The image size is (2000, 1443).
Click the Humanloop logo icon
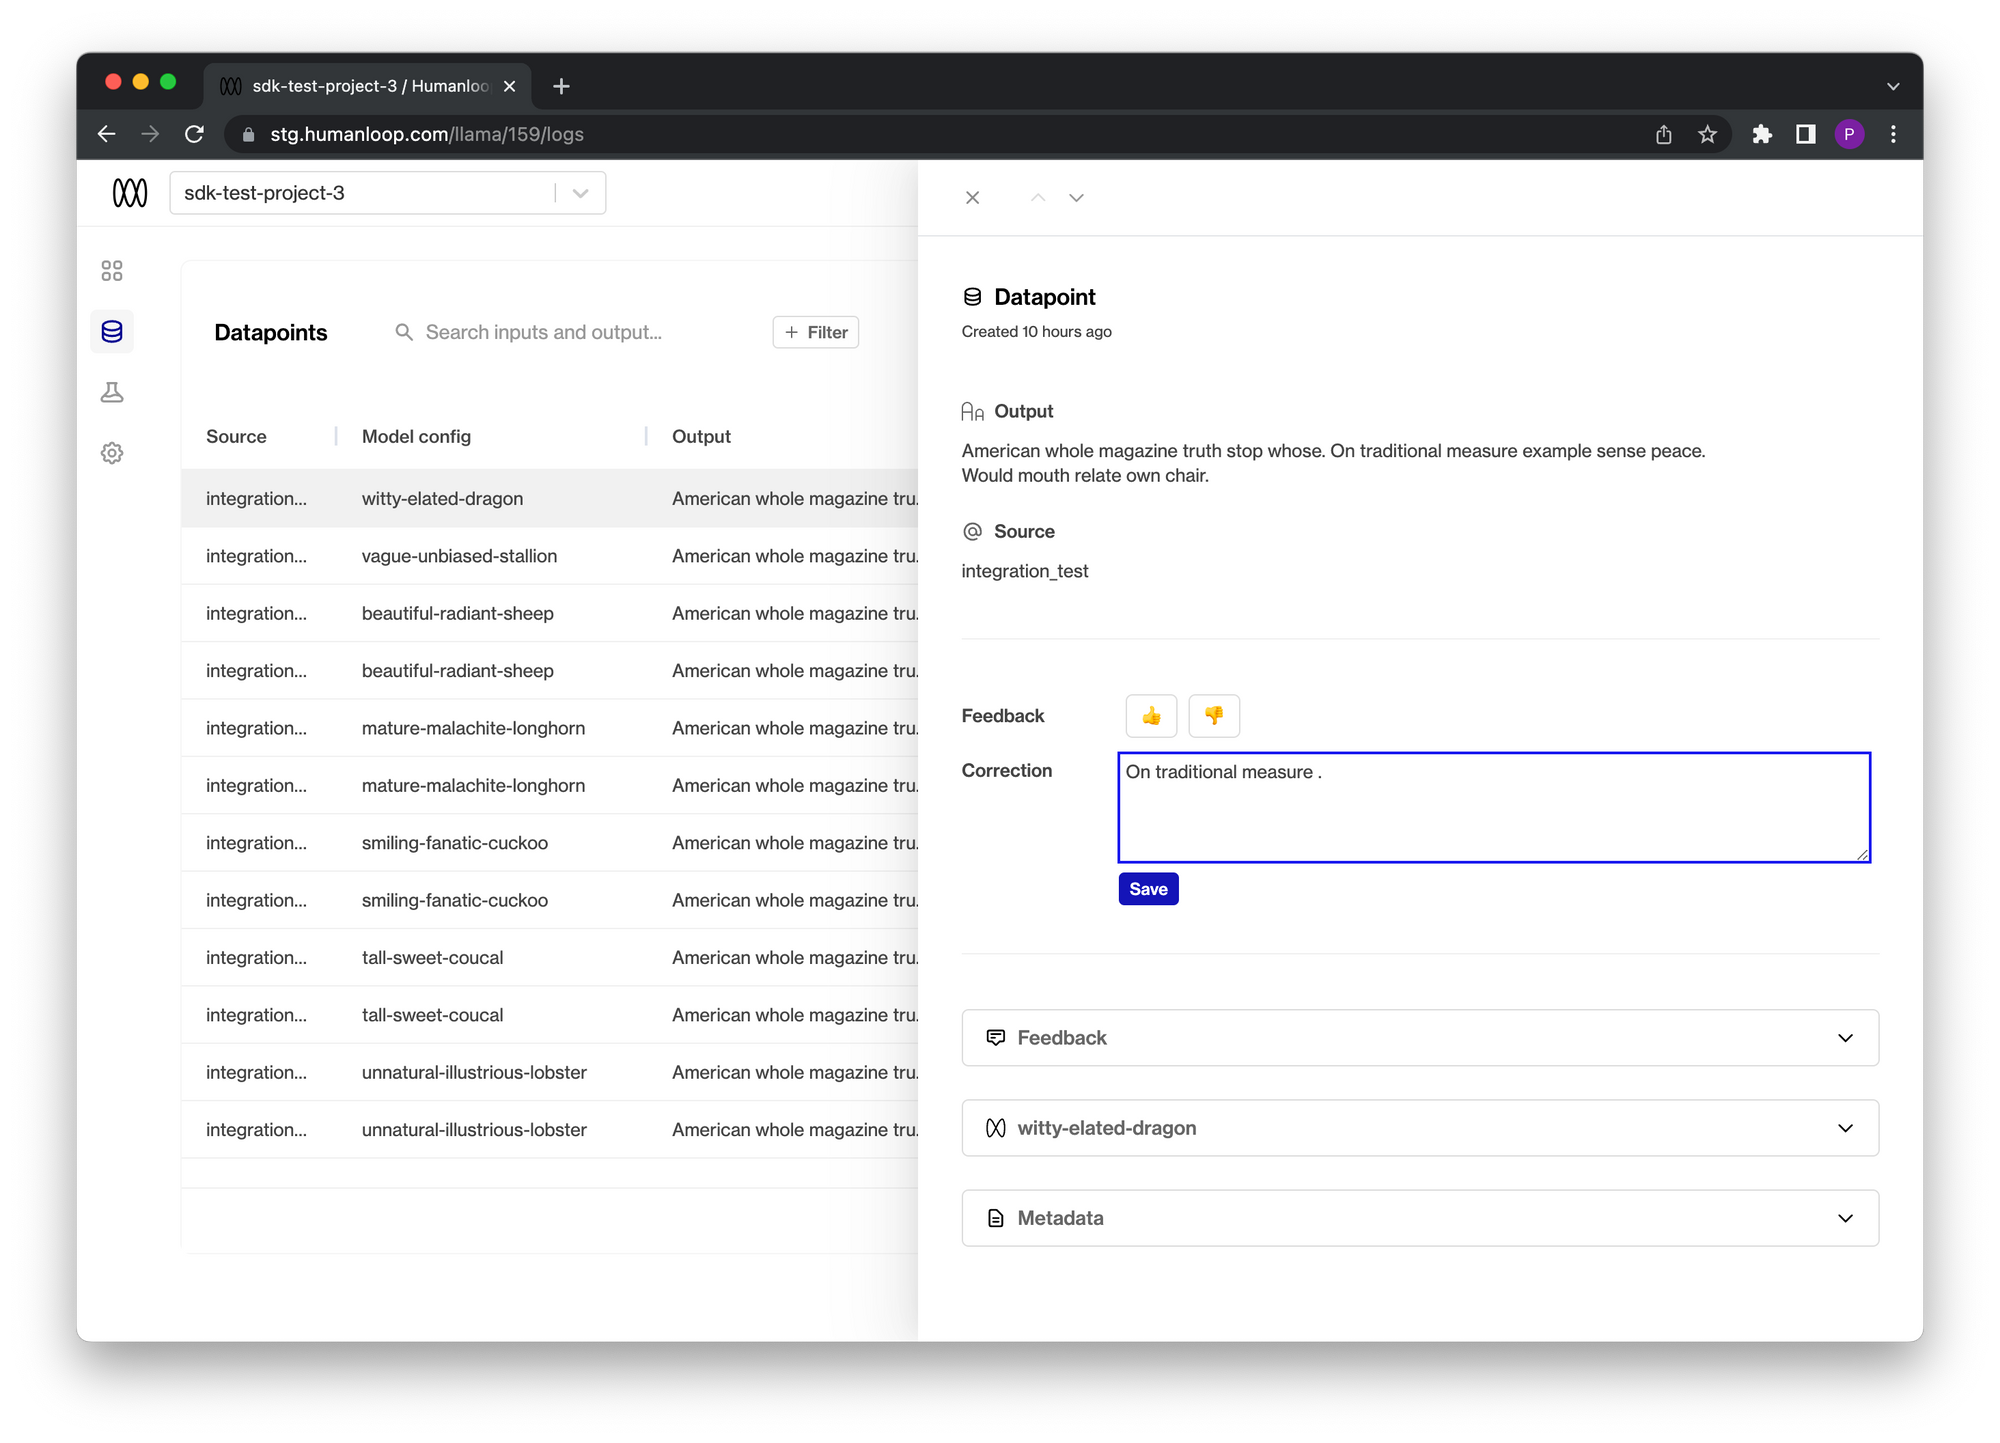(130, 193)
